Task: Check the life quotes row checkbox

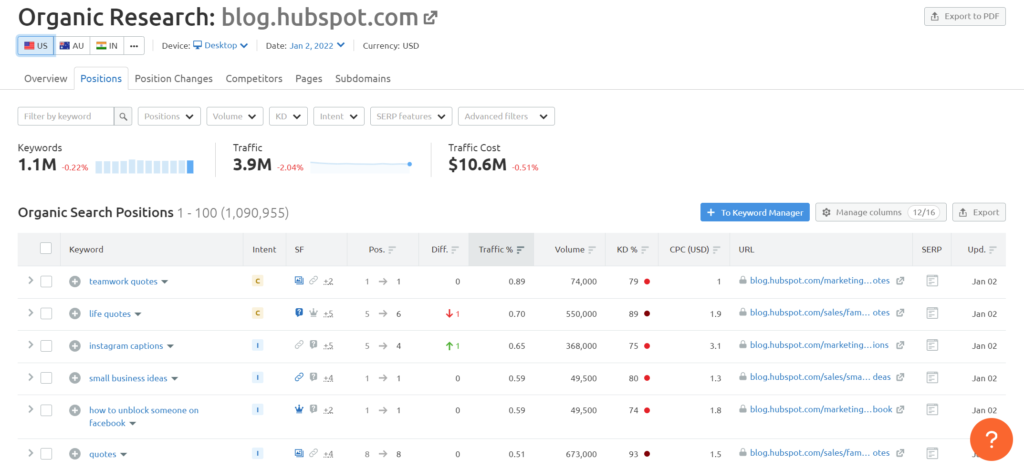Action: 46,313
